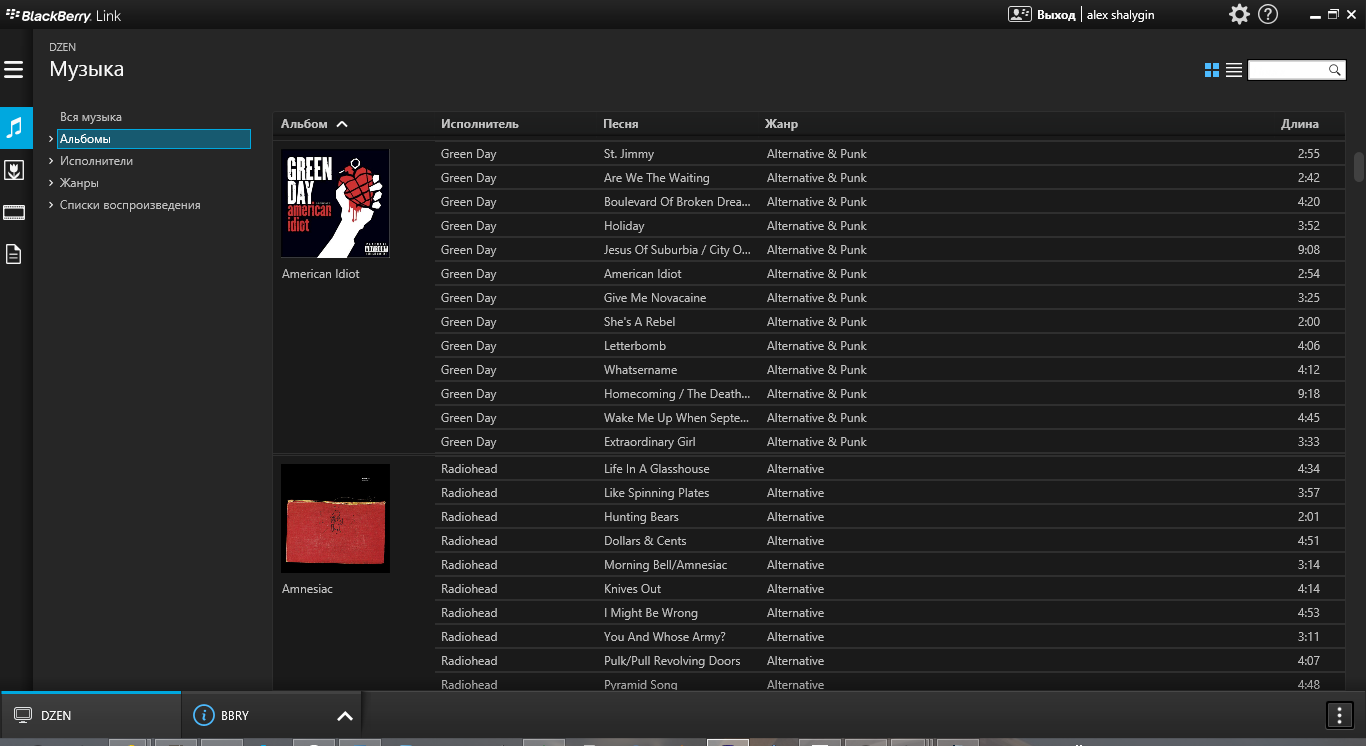Sort by the Альбом column header
Image resolution: width=1366 pixels, height=746 pixels.
click(x=304, y=124)
